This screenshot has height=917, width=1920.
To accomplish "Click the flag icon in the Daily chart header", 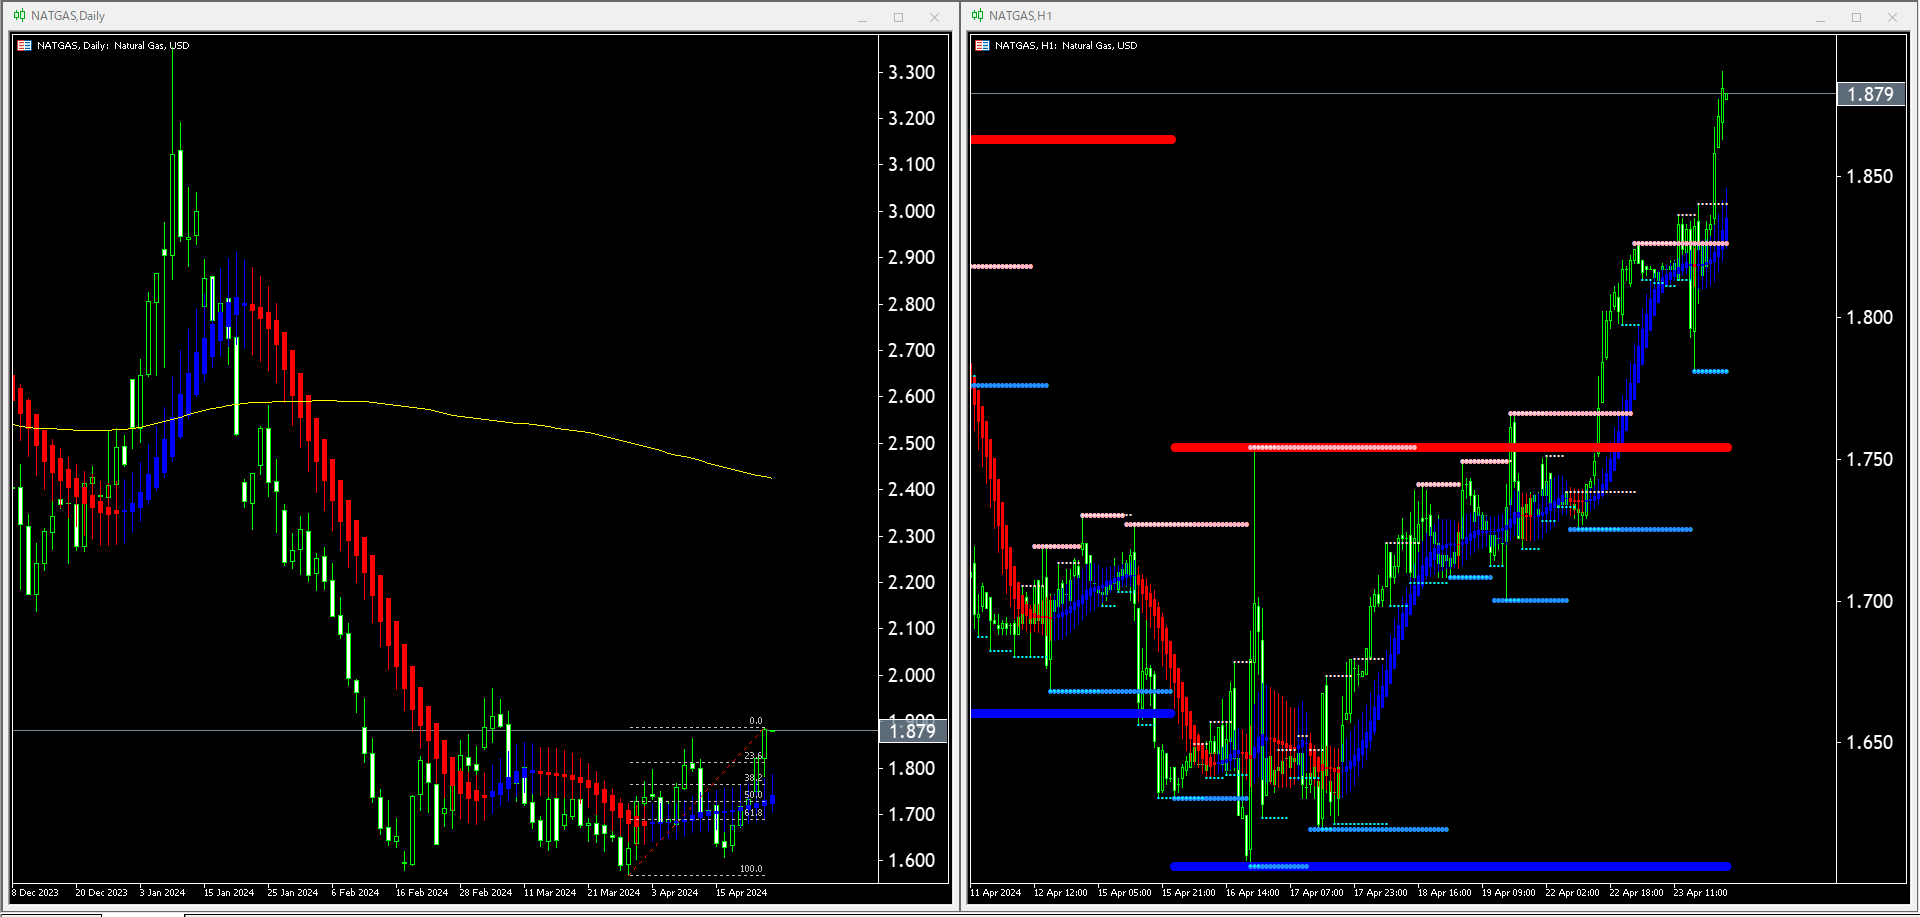I will coord(25,46).
